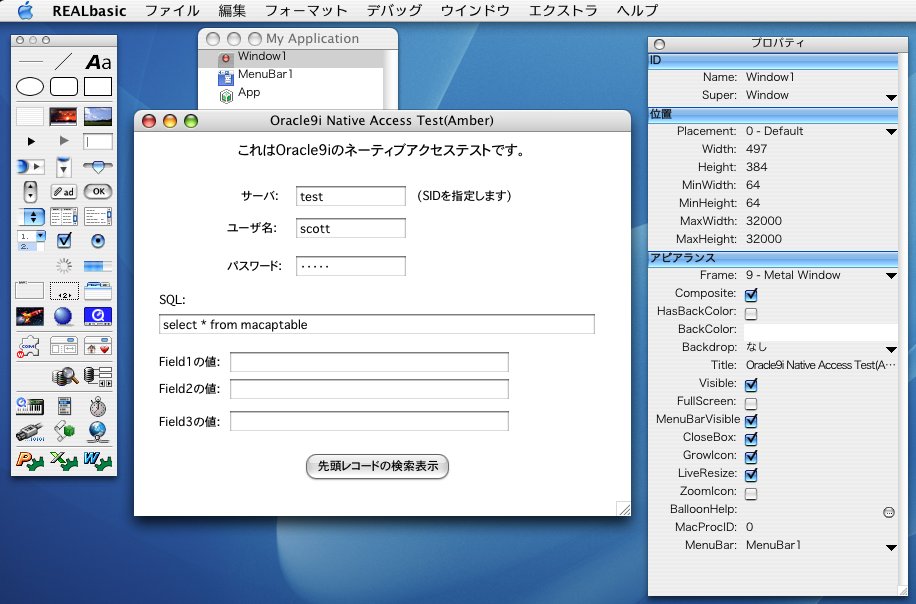Choose the rocket SpriteSurface control
The width and height of the screenshot is (916, 604).
coord(30,316)
